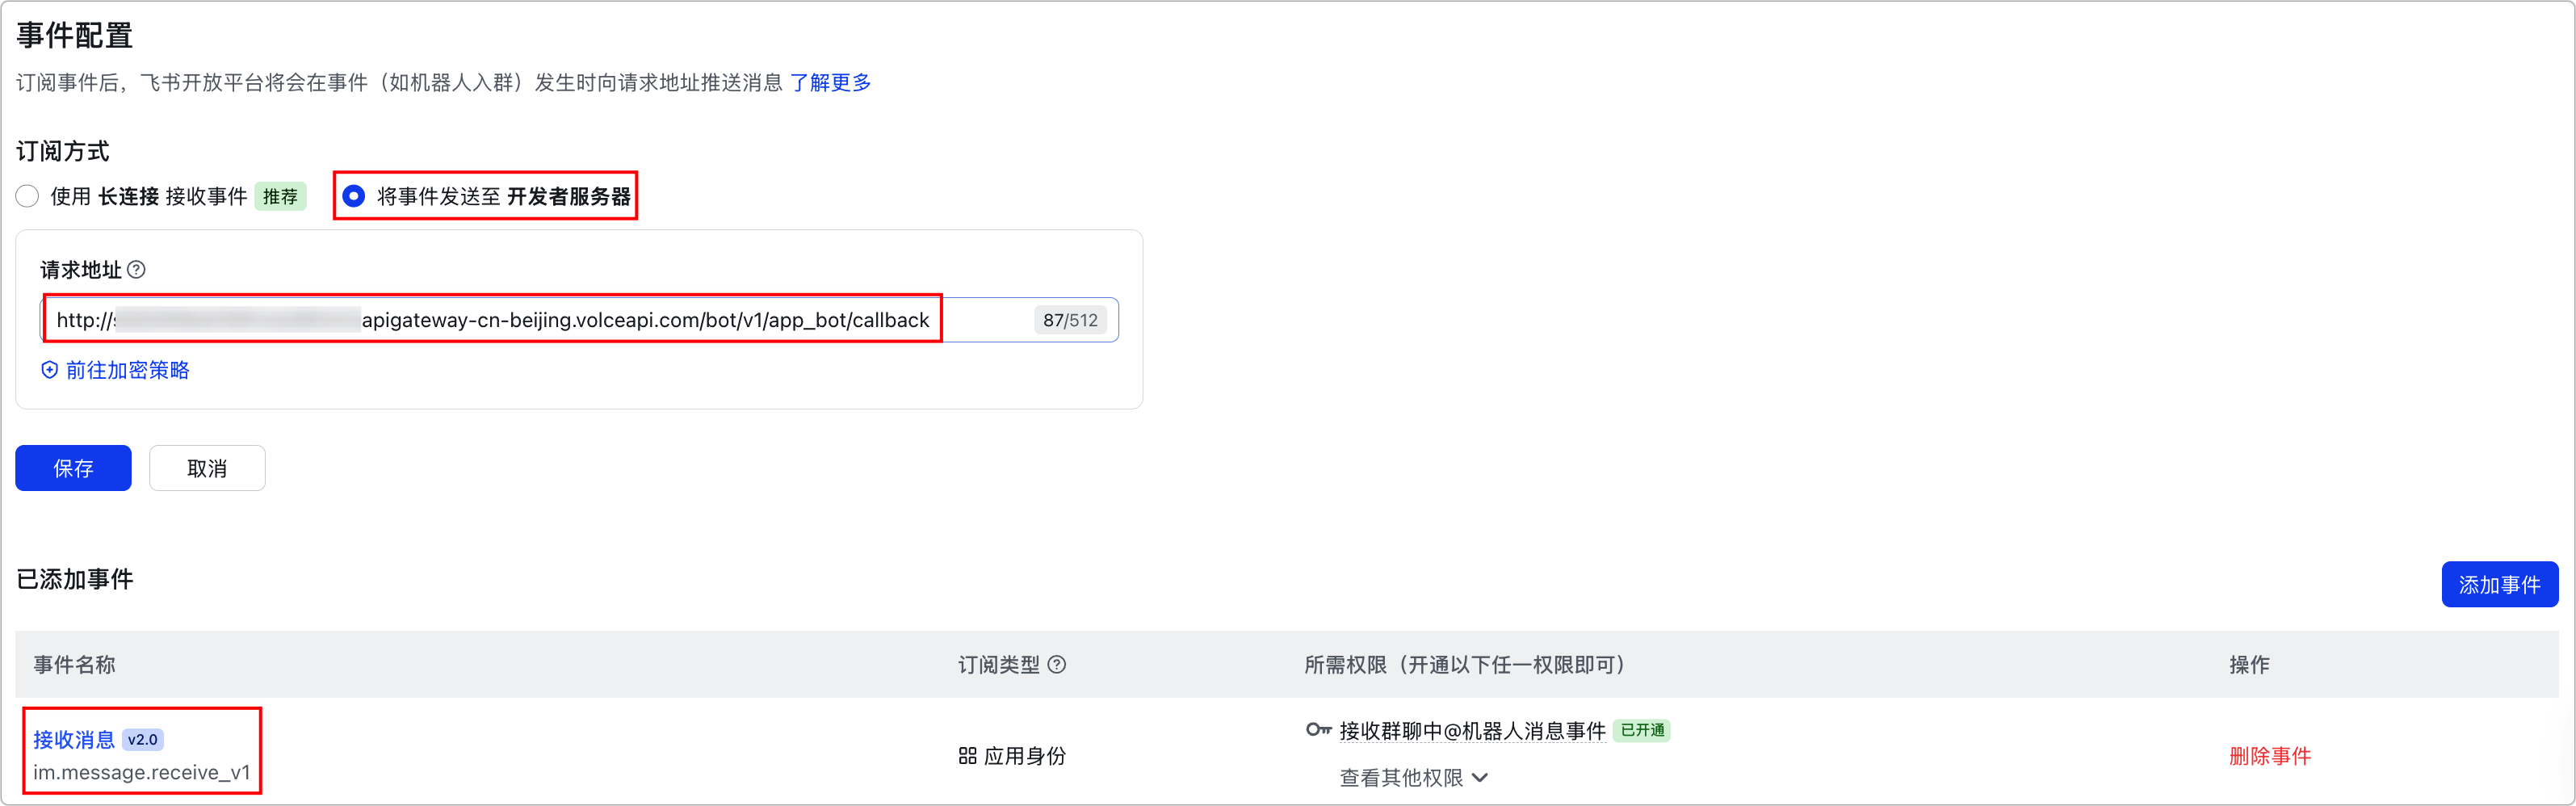Click the 所需权限 column header
The width and height of the screenshot is (2576, 806).
coord(1467,665)
